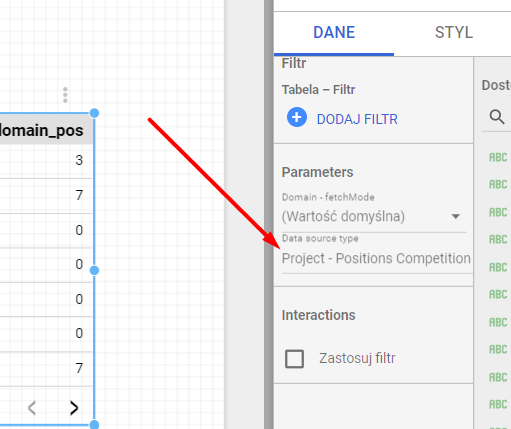Go to next table page arrow
Screen dimensions: 511x429
click(74, 408)
